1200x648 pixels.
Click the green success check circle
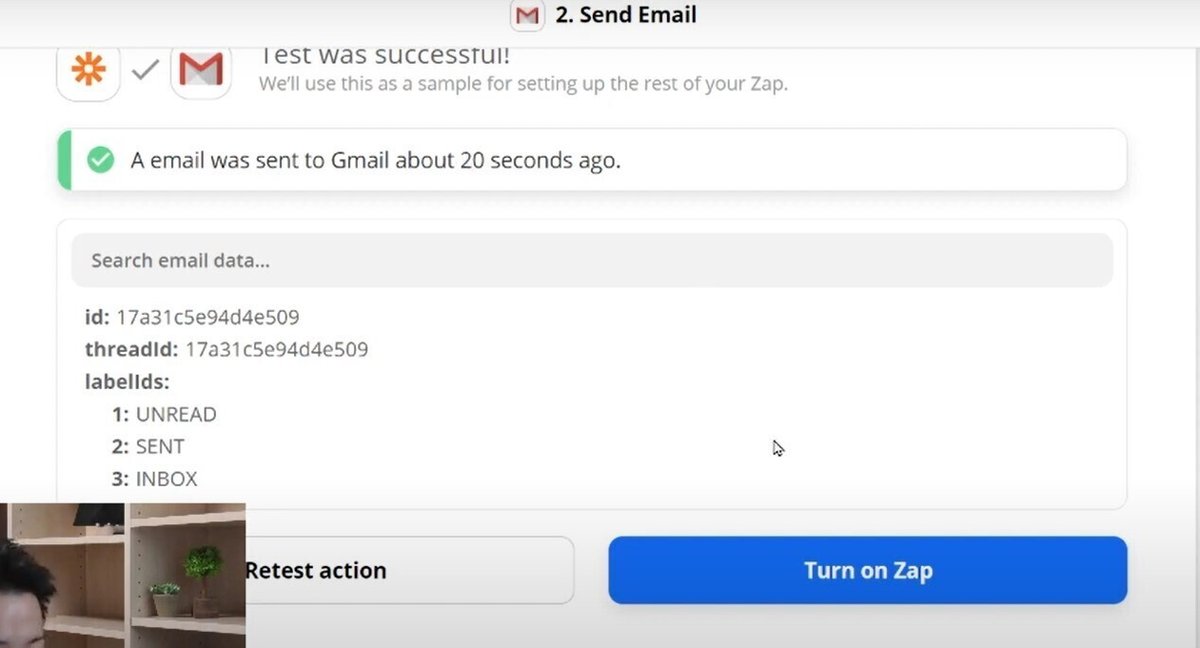point(100,160)
